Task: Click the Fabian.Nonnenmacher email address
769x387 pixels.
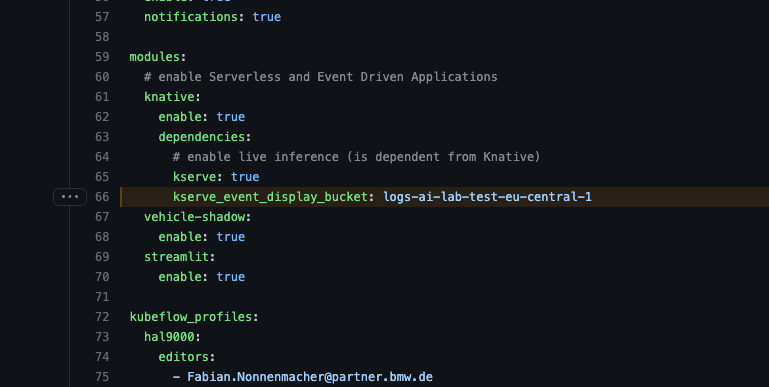Action: pyautogui.click(x=310, y=377)
